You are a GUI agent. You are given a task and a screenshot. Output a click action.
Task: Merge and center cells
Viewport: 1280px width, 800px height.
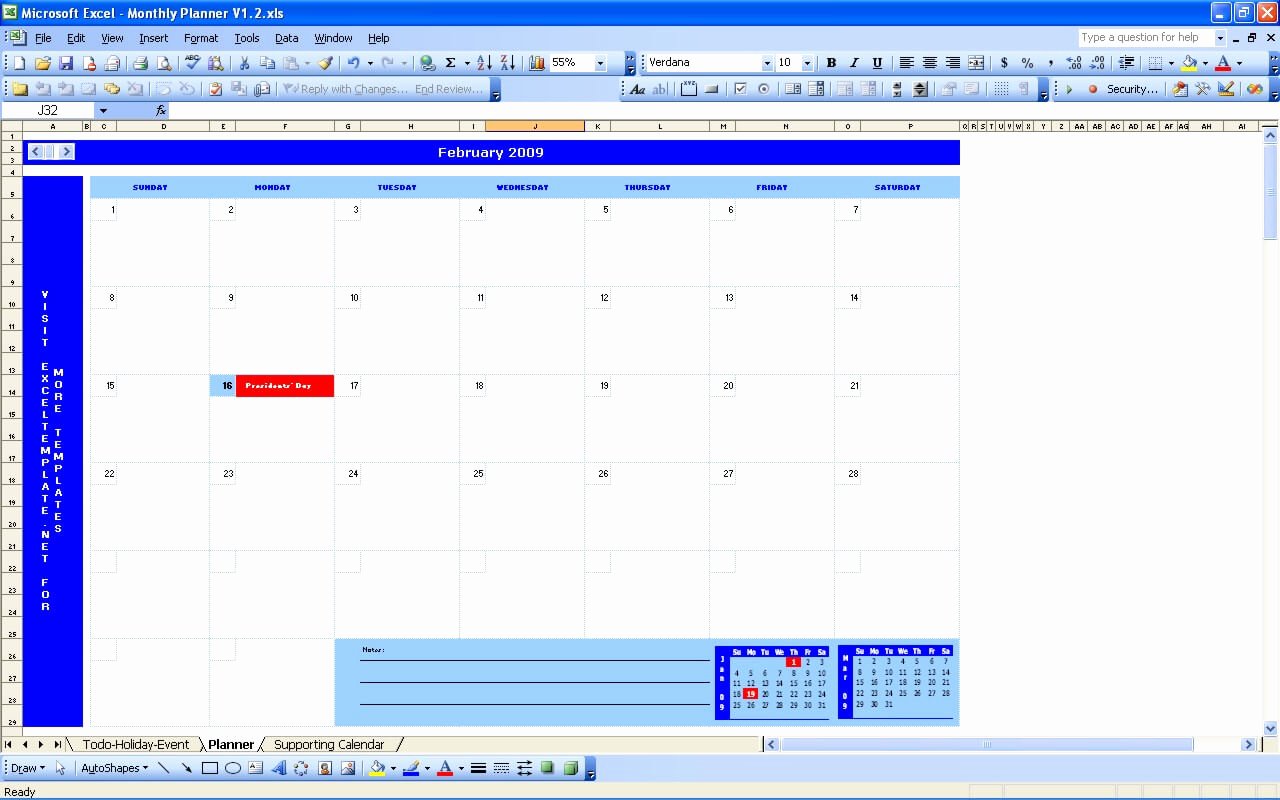[976, 63]
